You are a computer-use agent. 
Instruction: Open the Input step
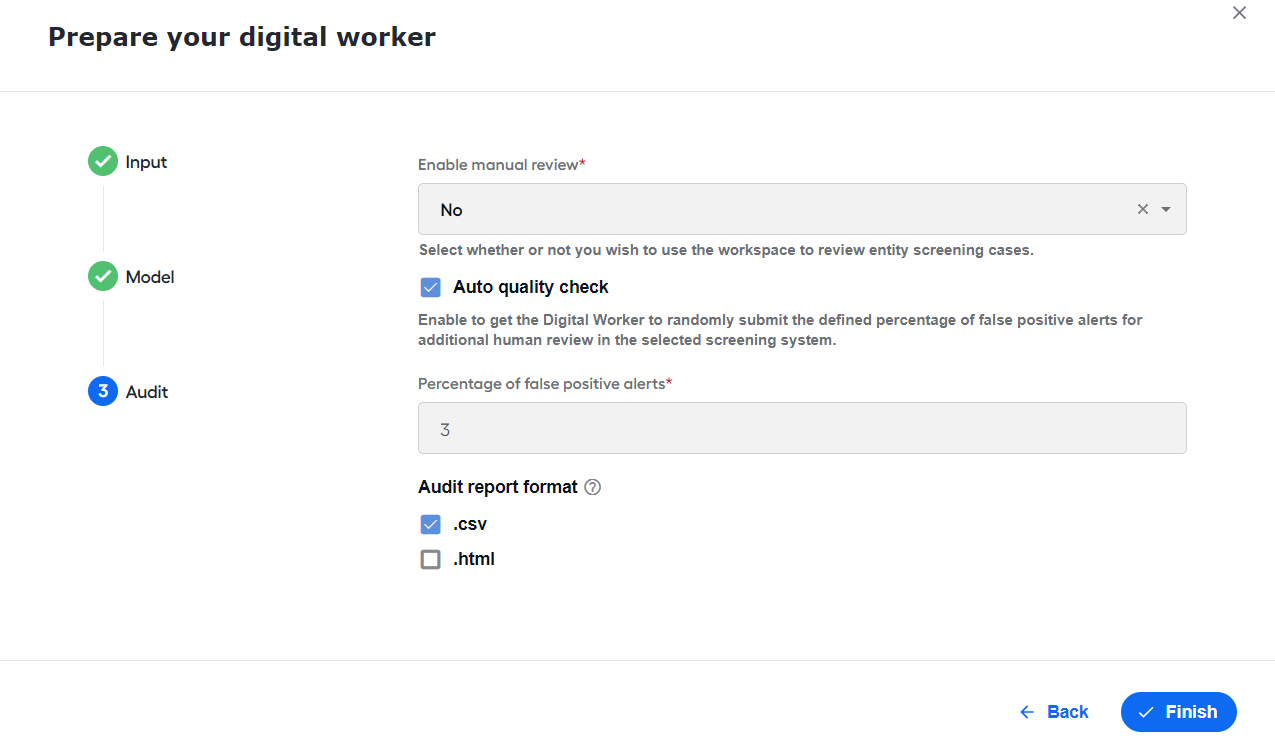146,162
